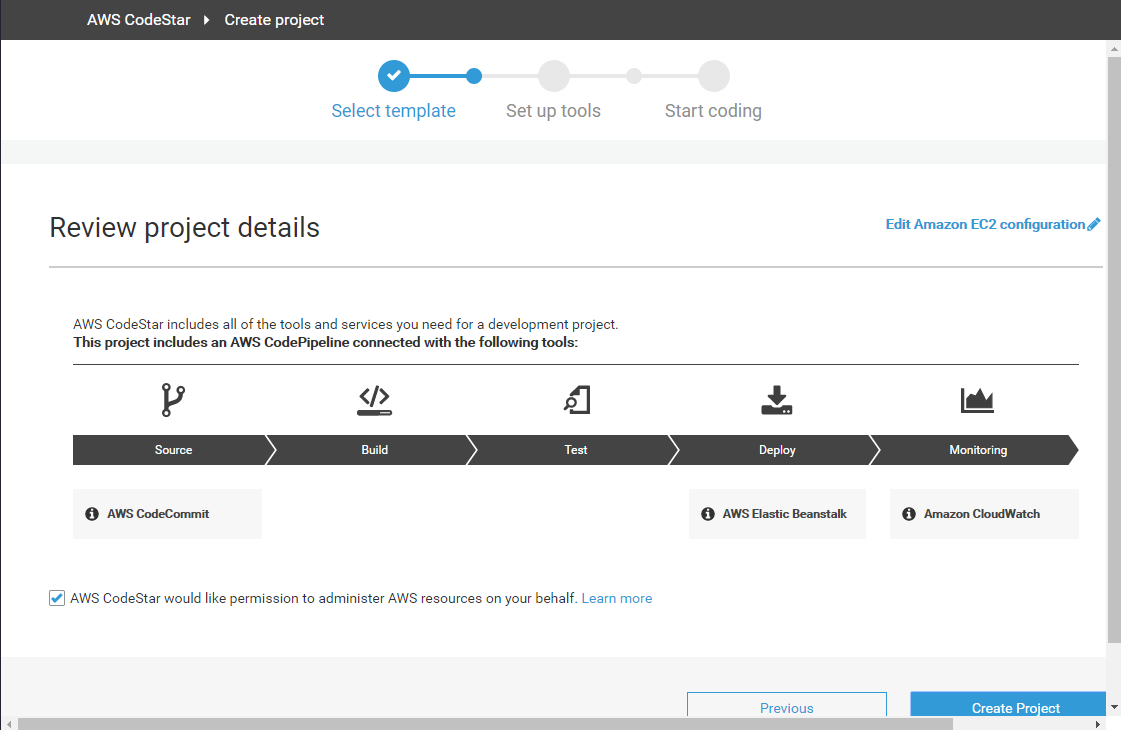Click the Monitoring chart icon
This screenshot has width=1121, height=730.
[x=977, y=400]
